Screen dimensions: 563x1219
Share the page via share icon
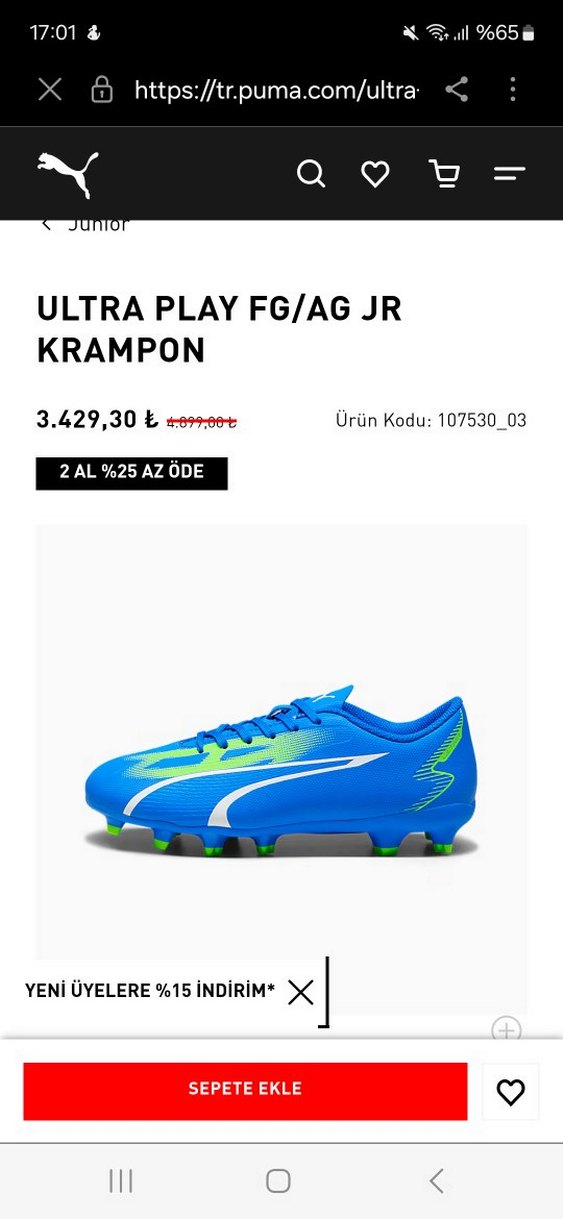point(457,90)
